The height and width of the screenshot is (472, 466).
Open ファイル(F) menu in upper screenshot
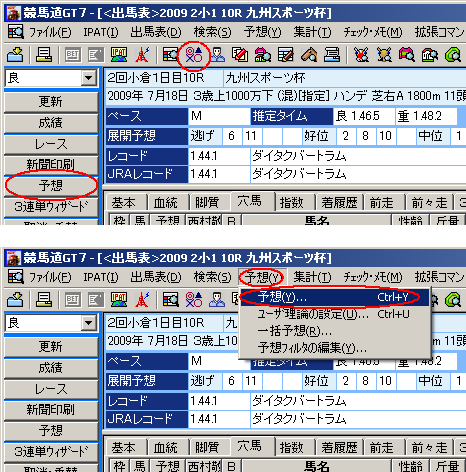tap(50, 32)
